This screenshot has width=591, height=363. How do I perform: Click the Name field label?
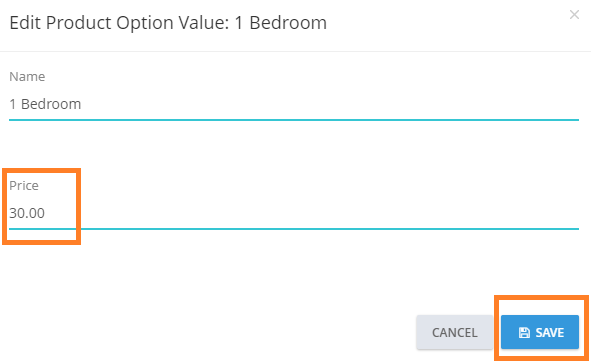pos(27,77)
